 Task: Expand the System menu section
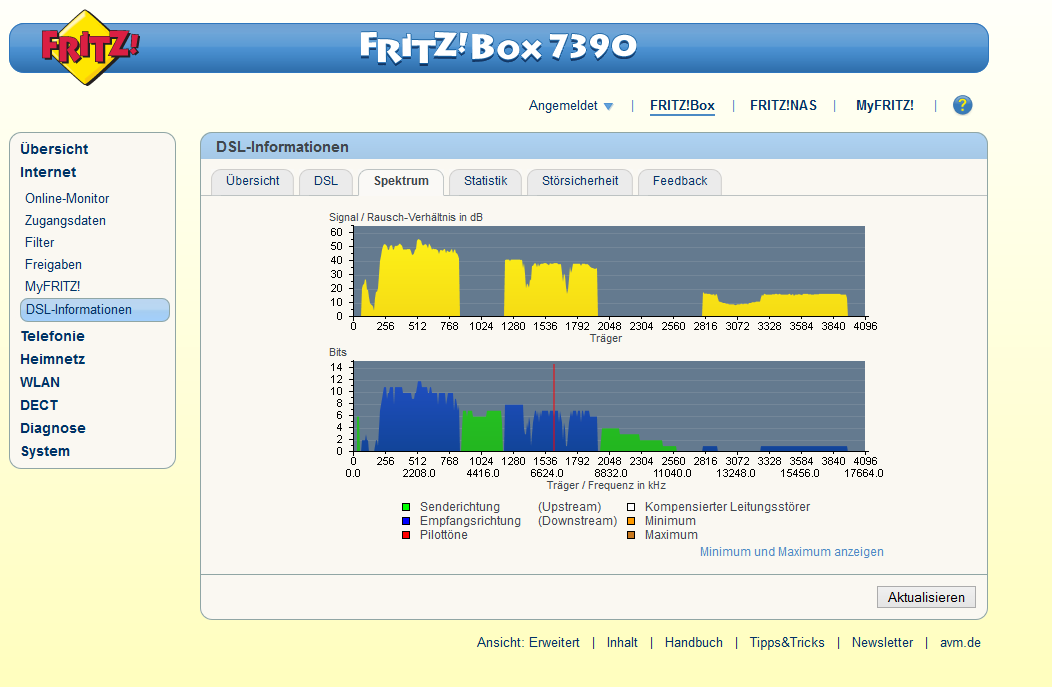[x=45, y=452]
